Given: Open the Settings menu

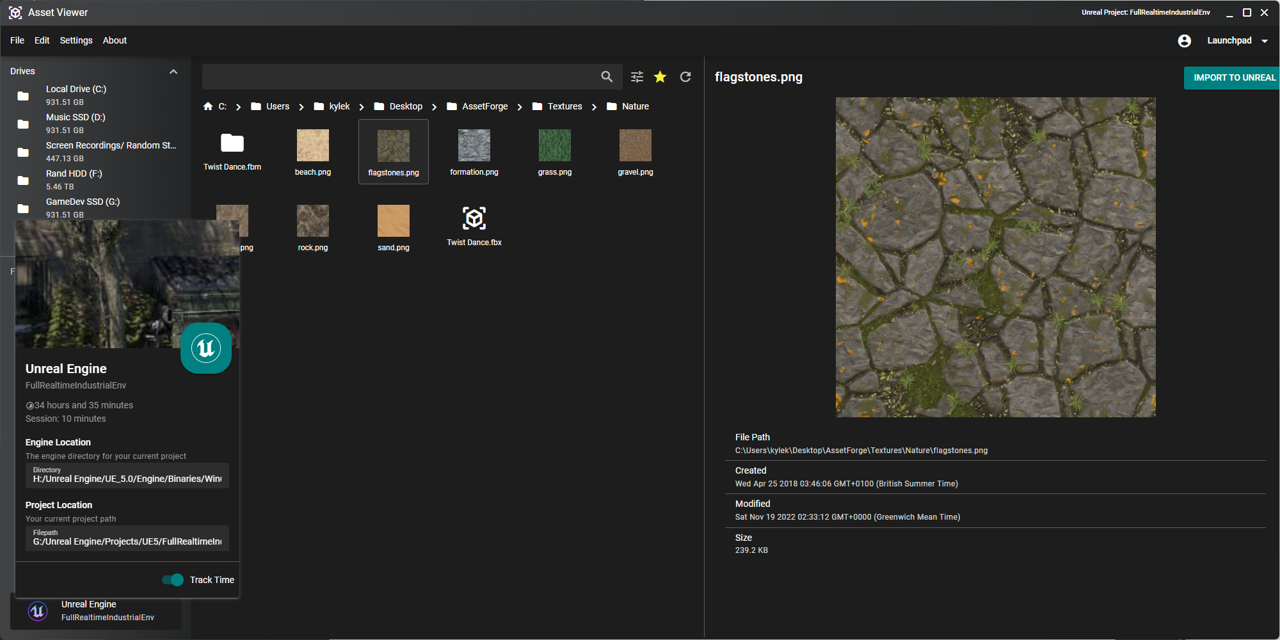Looking at the screenshot, I should pyautogui.click(x=76, y=41).
